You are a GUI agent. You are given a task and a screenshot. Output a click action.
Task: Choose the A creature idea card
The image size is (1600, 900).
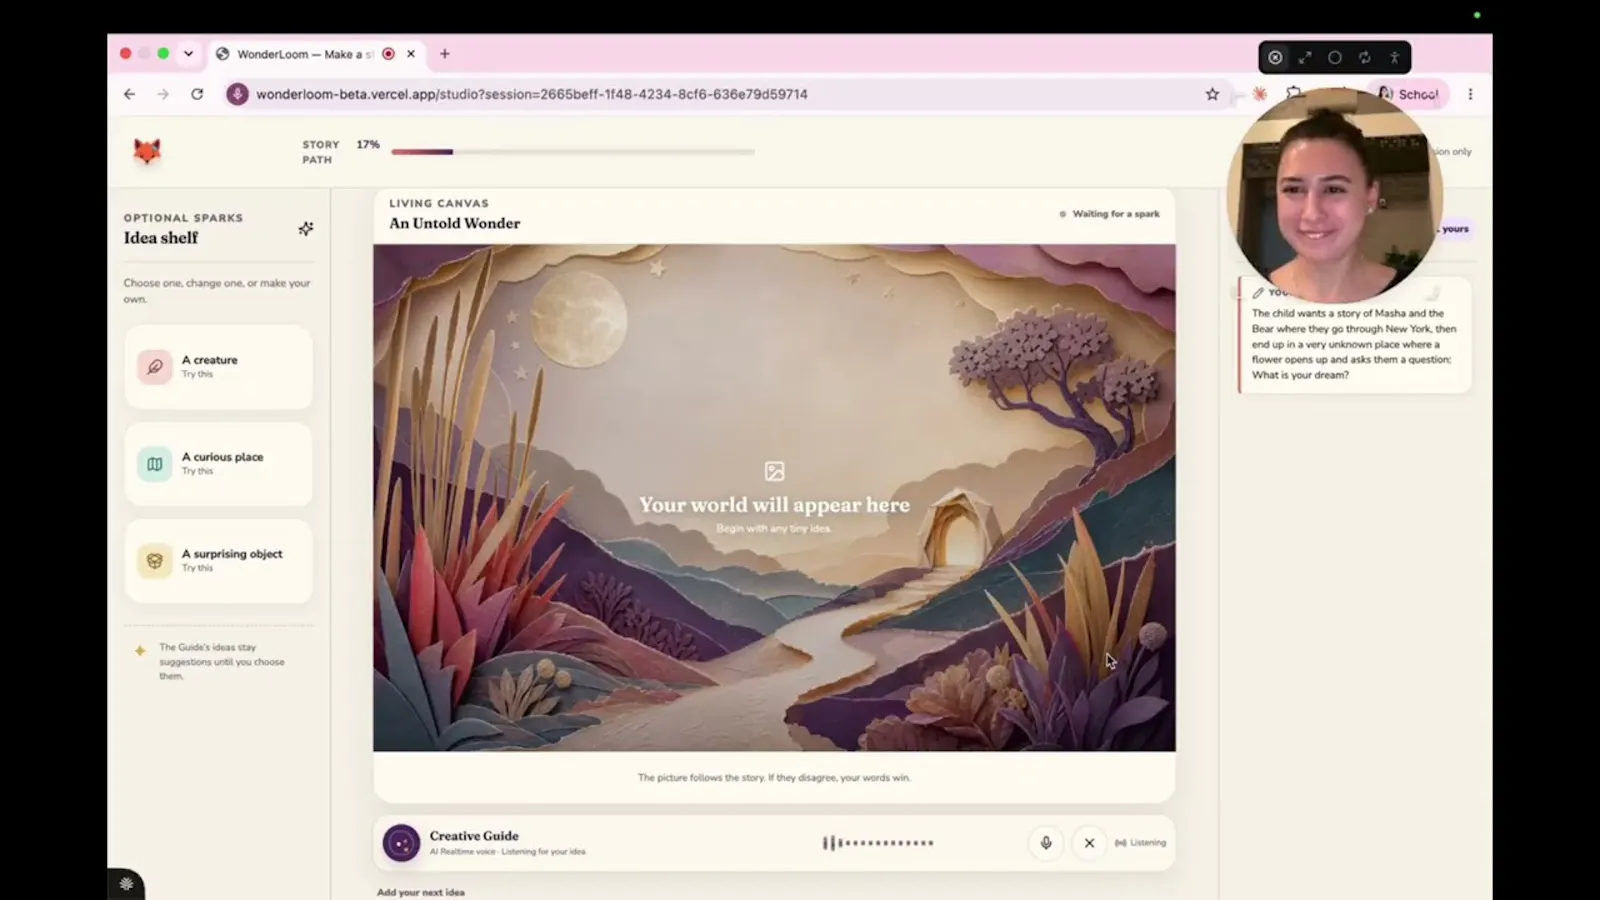(x=218, y=367)
